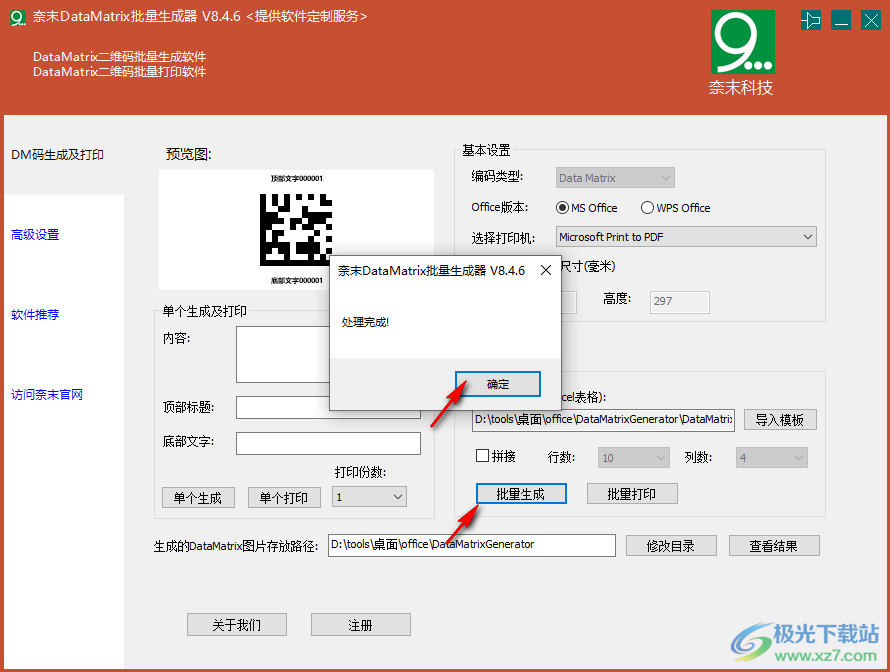Click the 导入模板 button
This screenshot has width=890, height=672.
coord(780,420)
